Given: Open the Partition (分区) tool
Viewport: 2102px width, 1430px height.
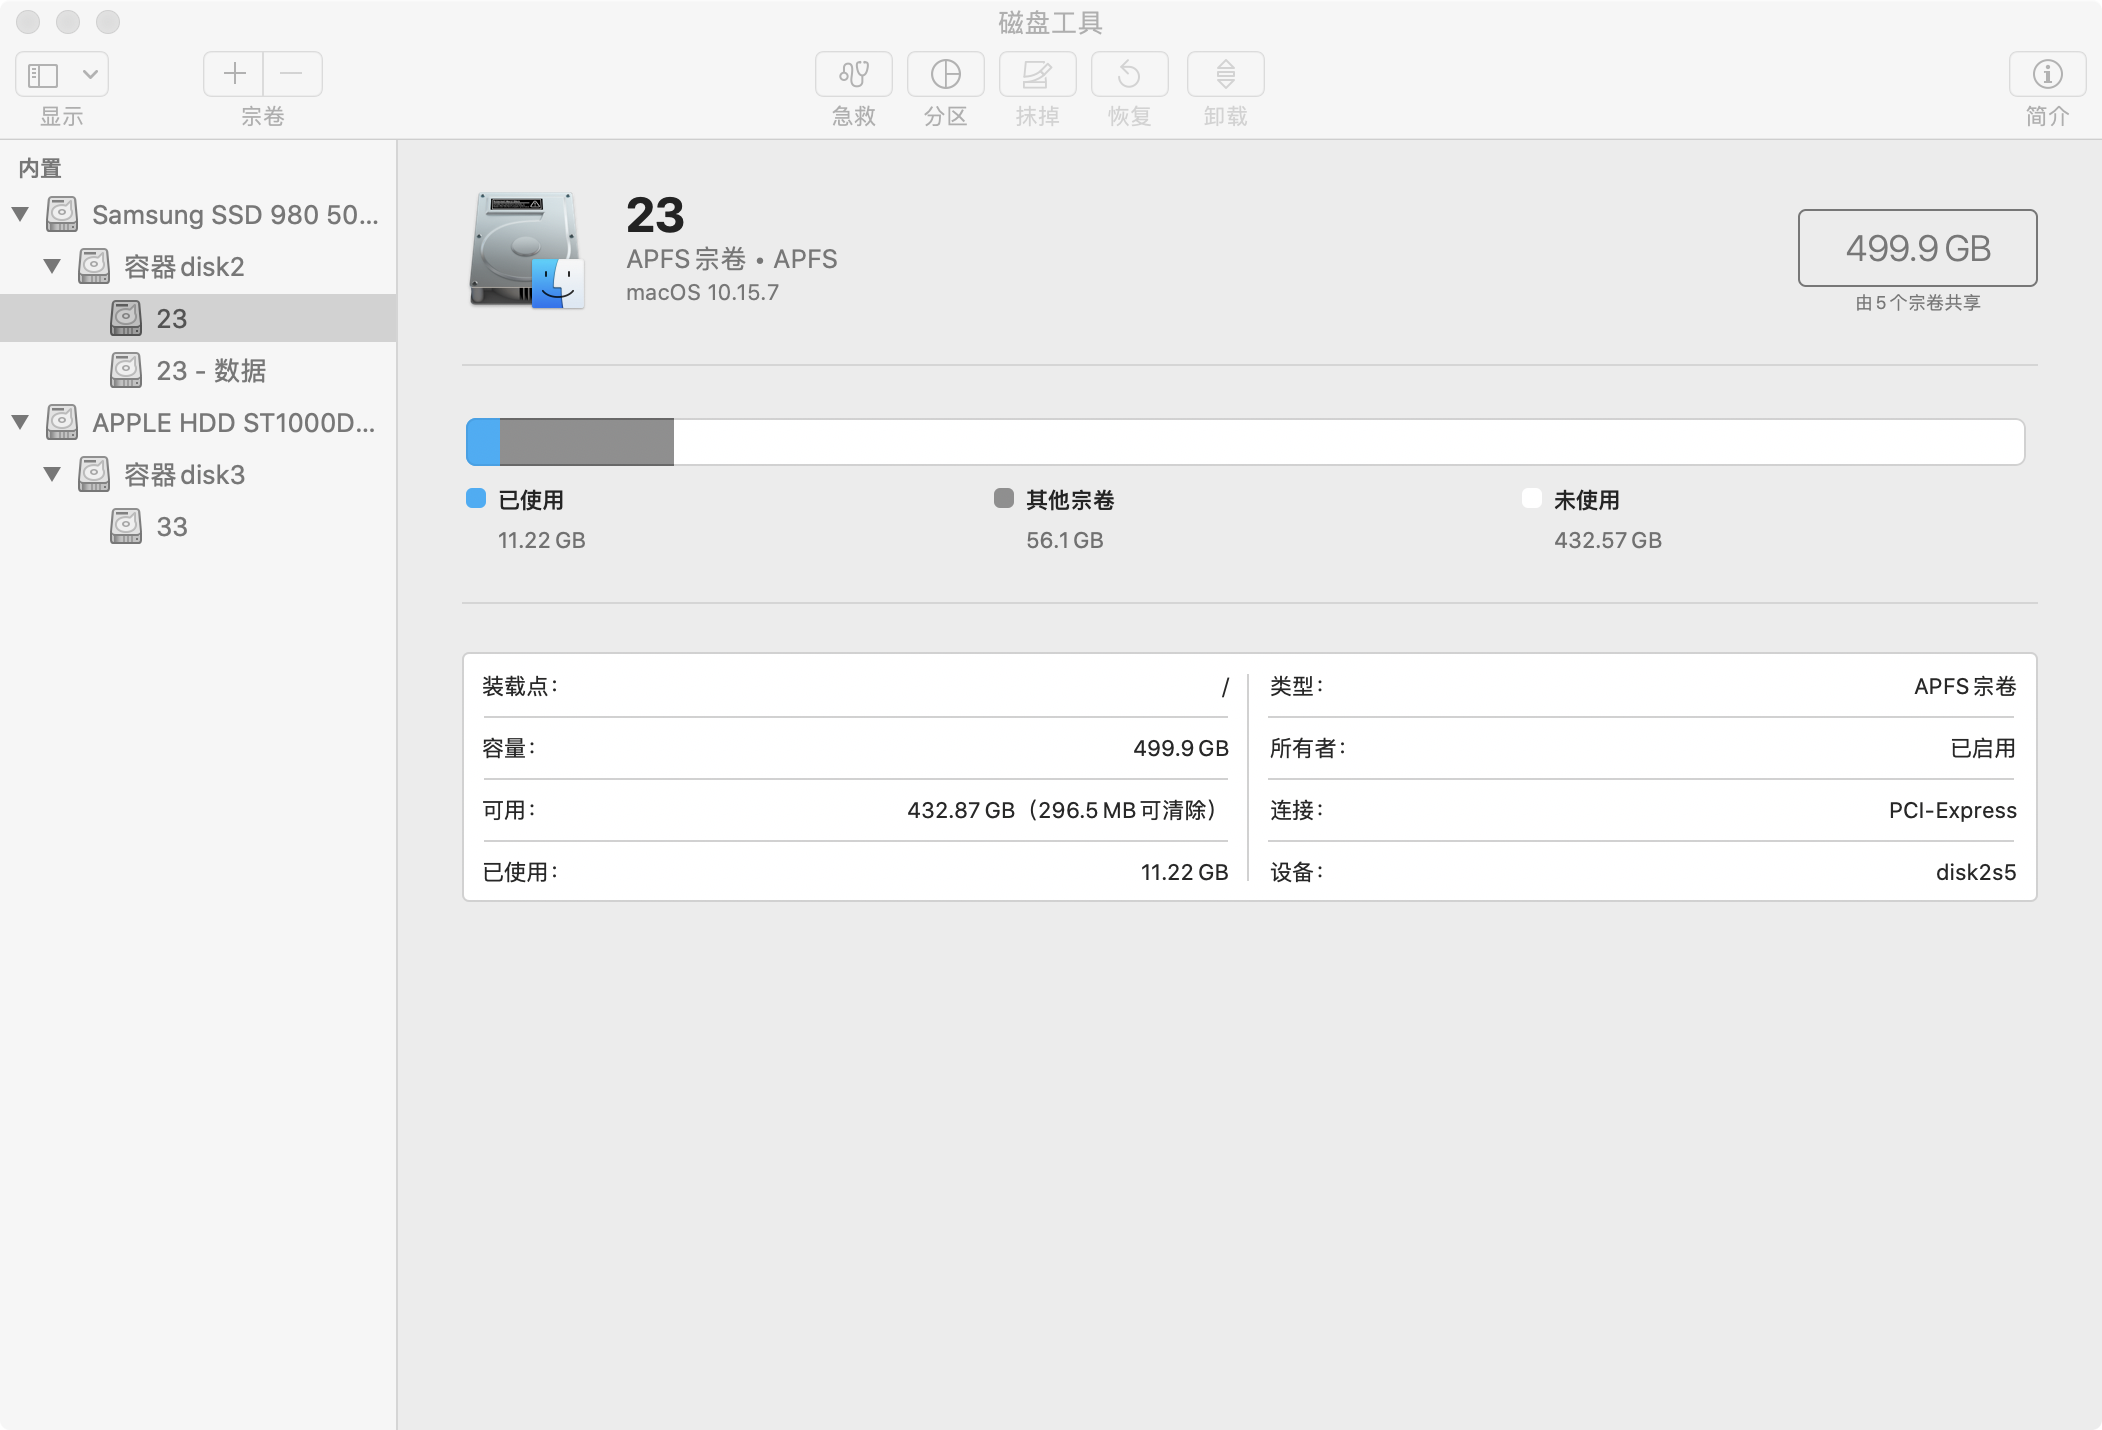Looking at the screenshot, I should 945,74.
